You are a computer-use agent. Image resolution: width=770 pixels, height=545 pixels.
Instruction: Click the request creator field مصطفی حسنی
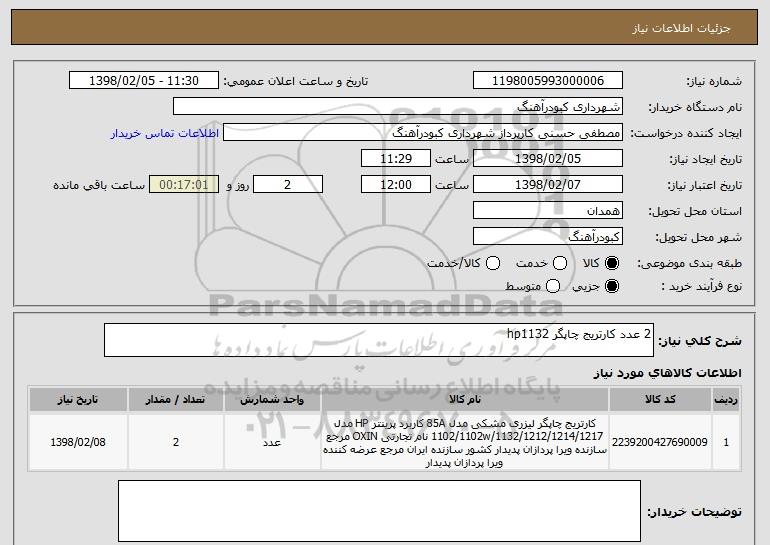[x=423, y=133]
